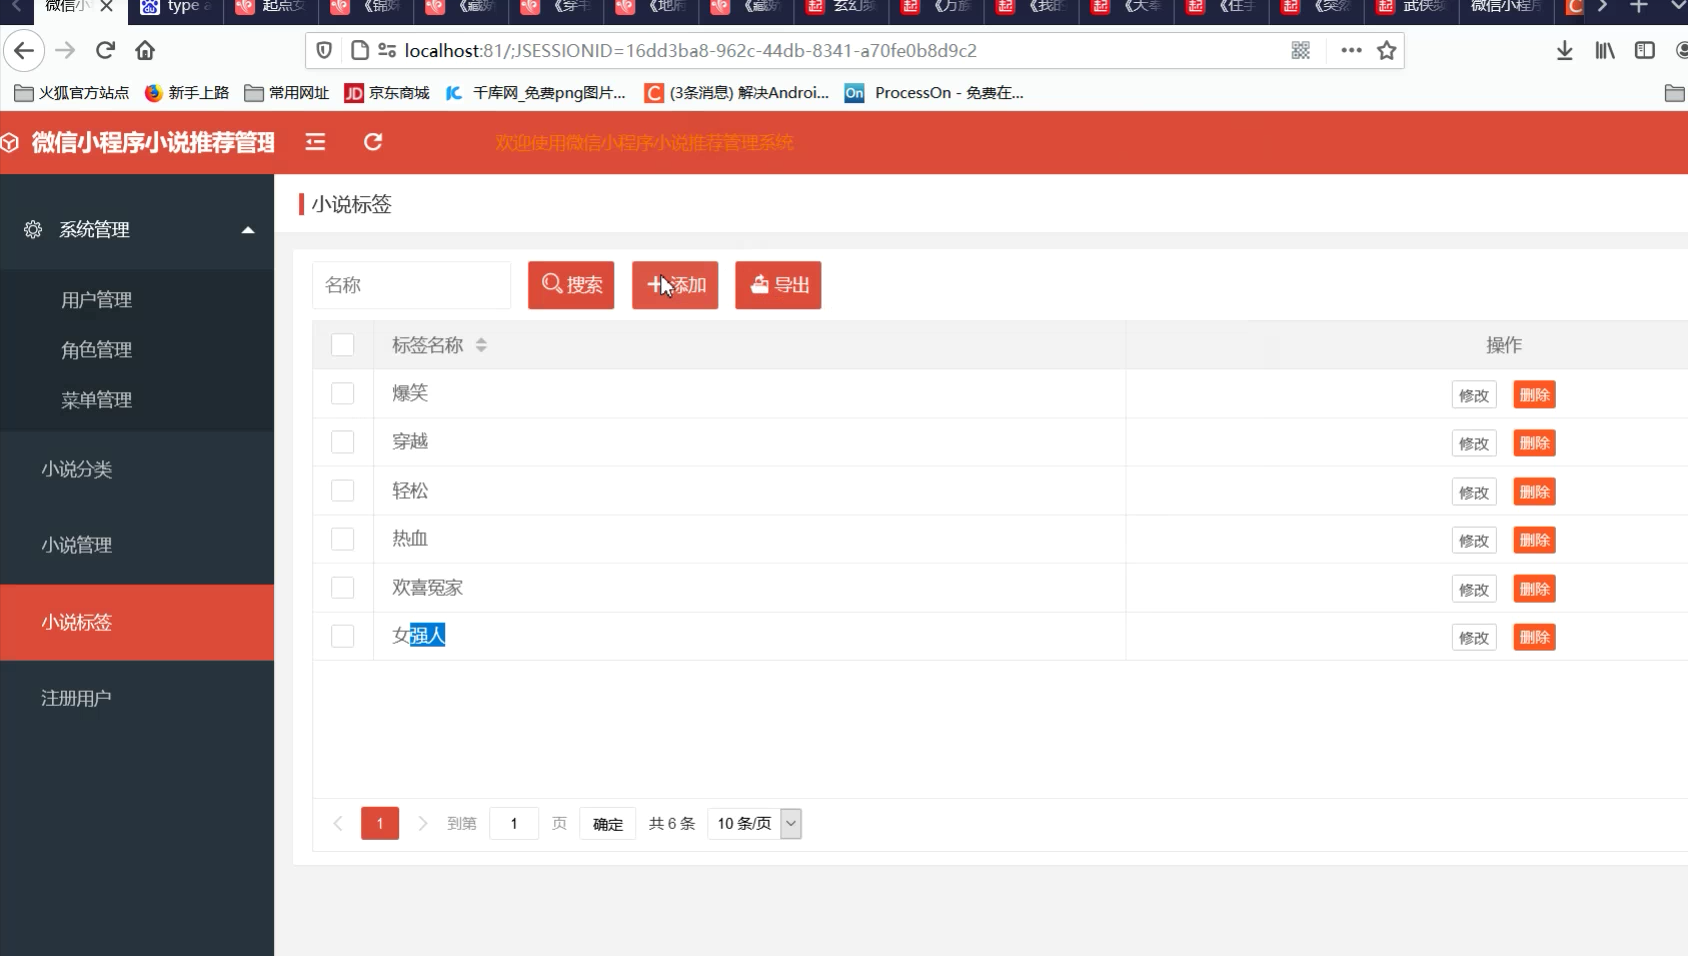Check the box for 穿越 row
1688x956 pixels.
342,442
